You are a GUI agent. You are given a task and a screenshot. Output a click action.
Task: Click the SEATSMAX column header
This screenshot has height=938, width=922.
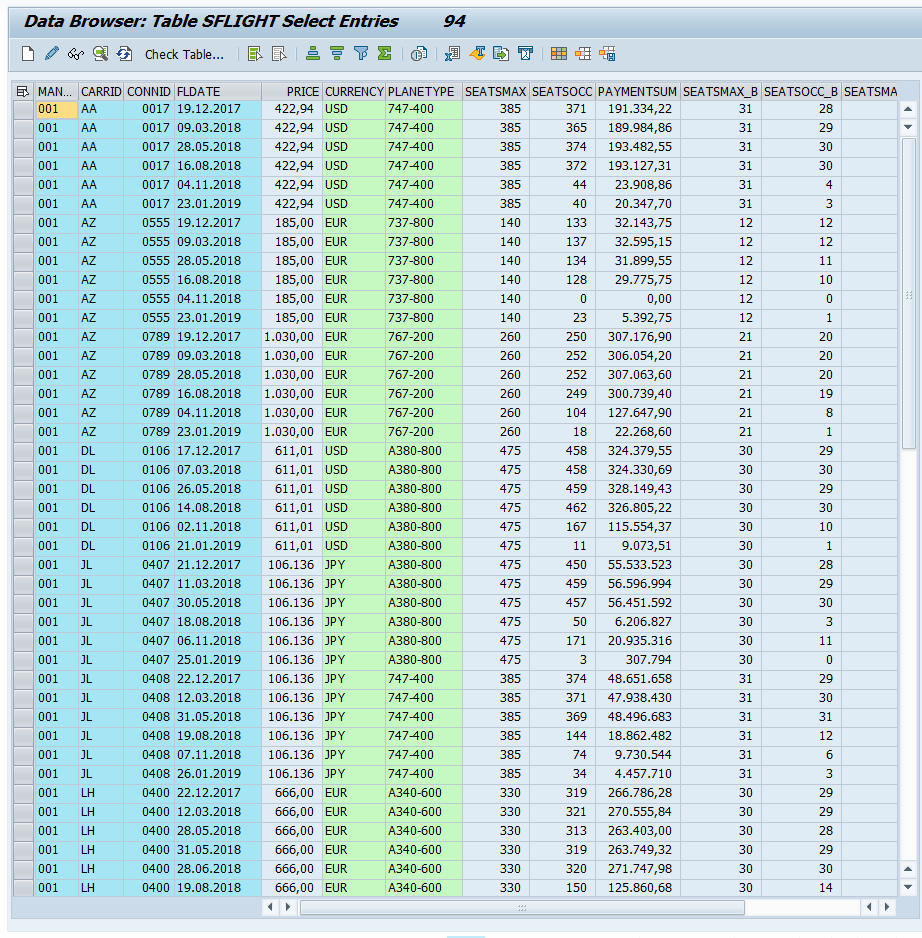click(495, 92)
